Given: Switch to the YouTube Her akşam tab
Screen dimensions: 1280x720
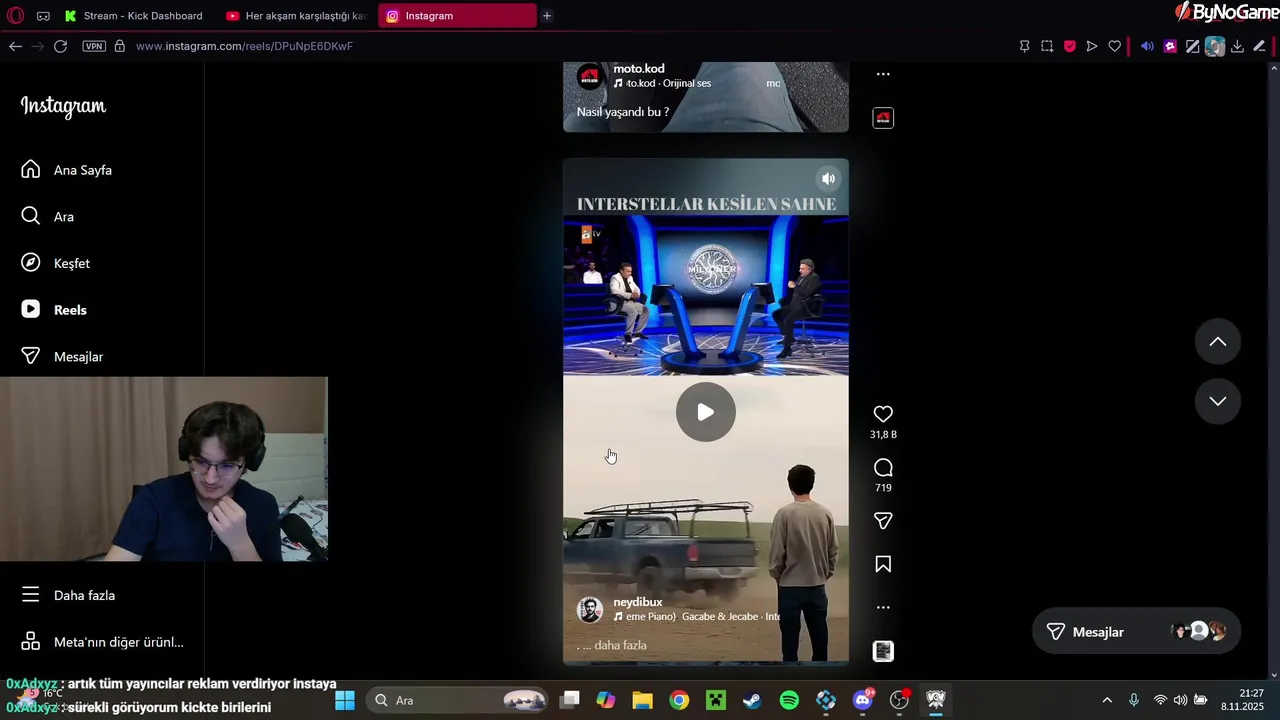Looking at the screenshot, I should click(297, 16).
